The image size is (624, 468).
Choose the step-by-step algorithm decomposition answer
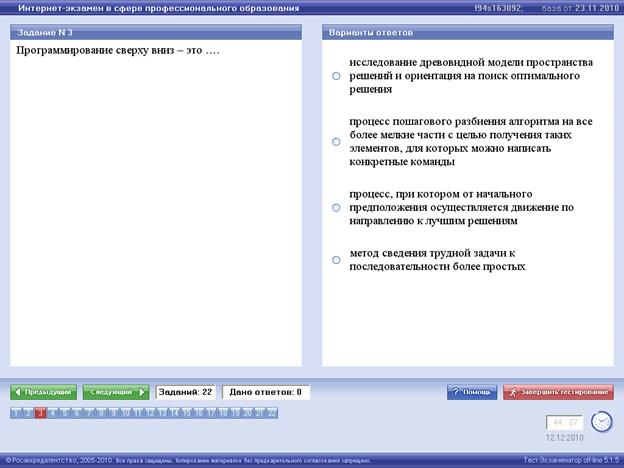(337, 141)
